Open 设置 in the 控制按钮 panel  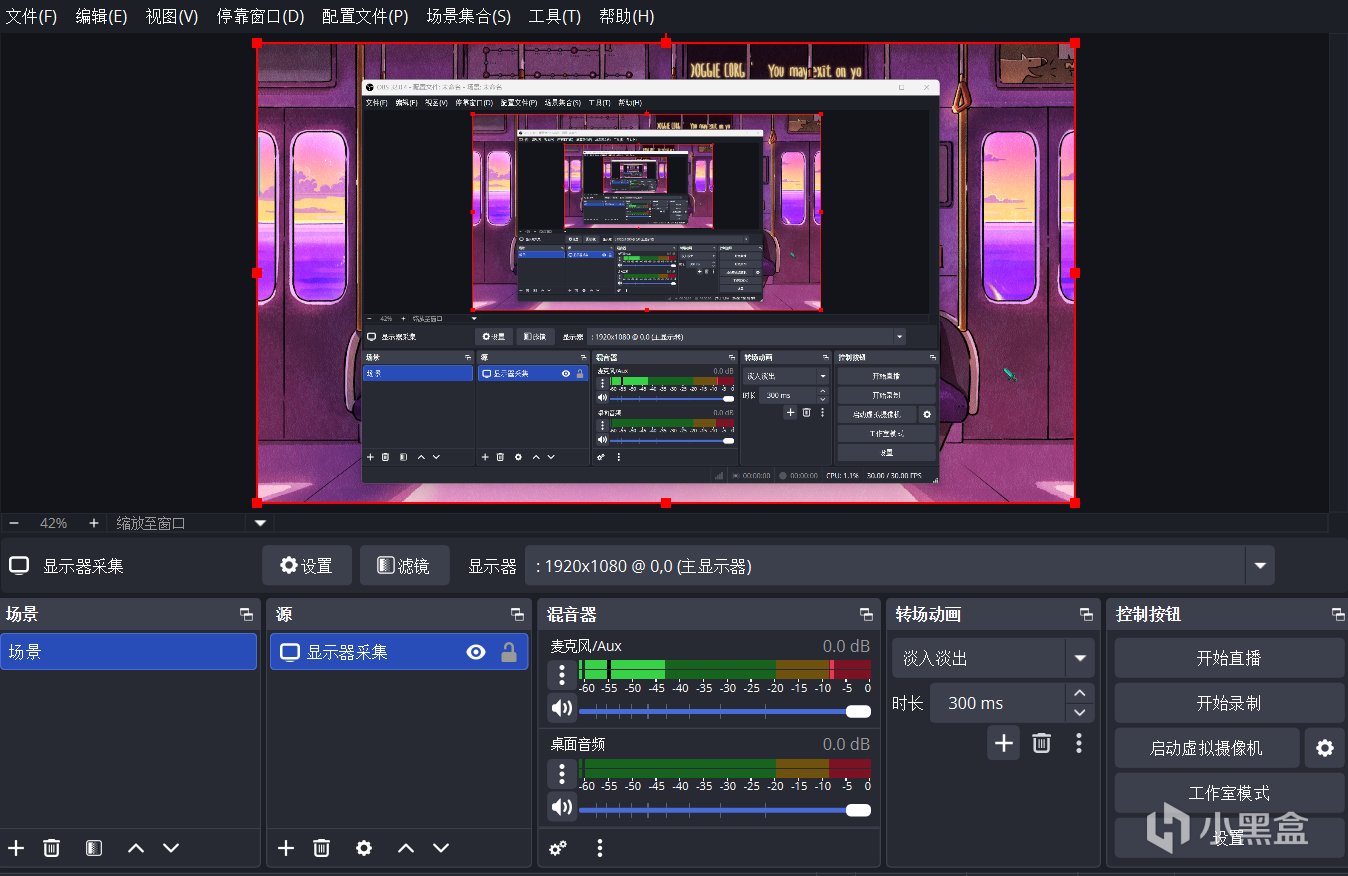point(1229,837)
